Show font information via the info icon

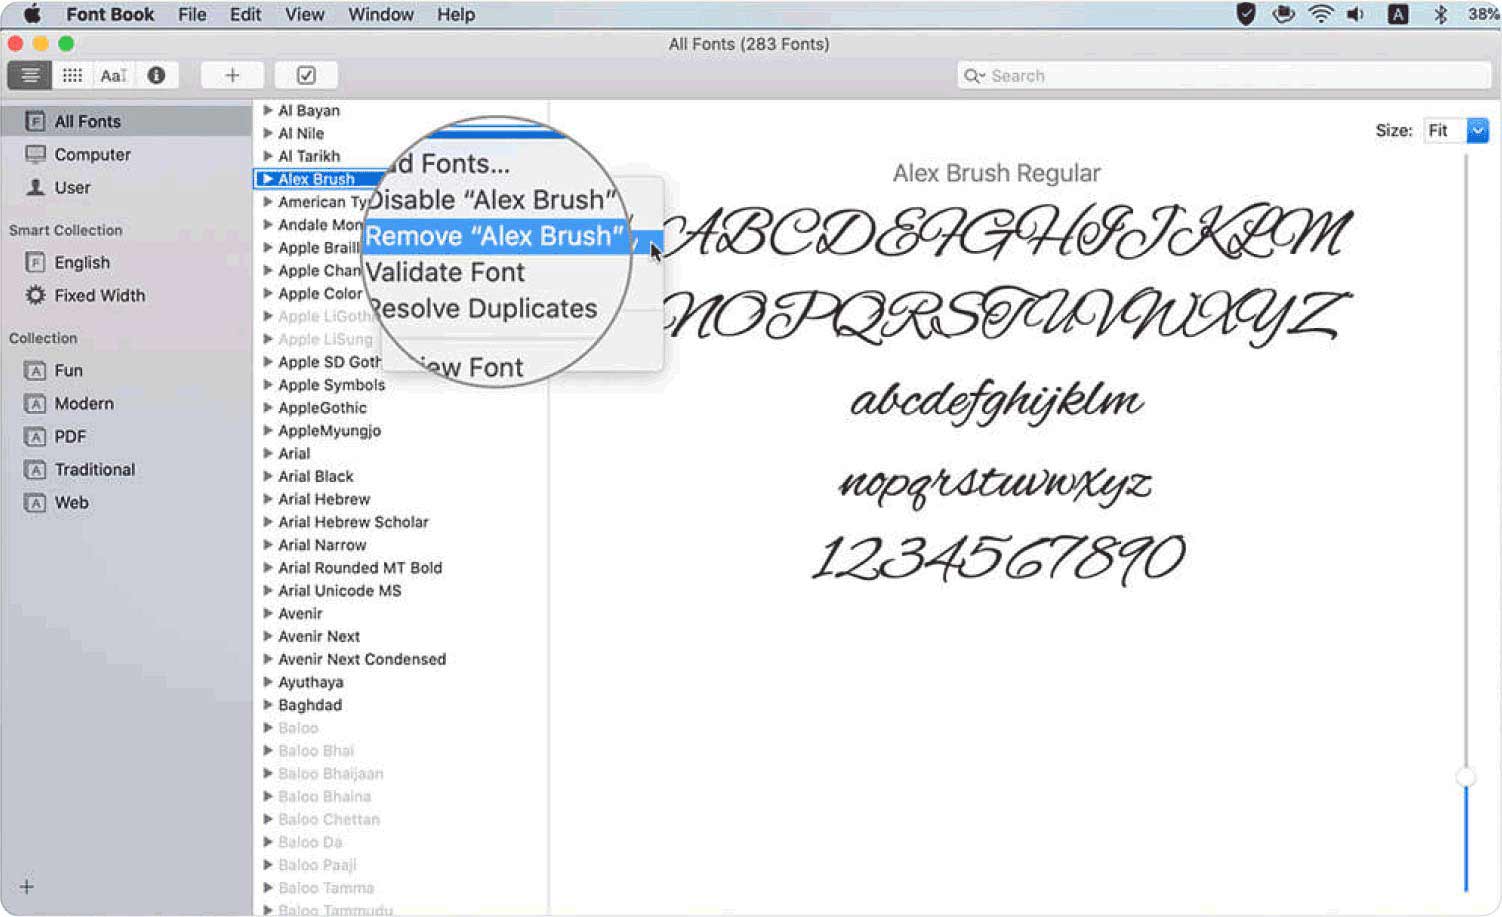pos(156,75)
